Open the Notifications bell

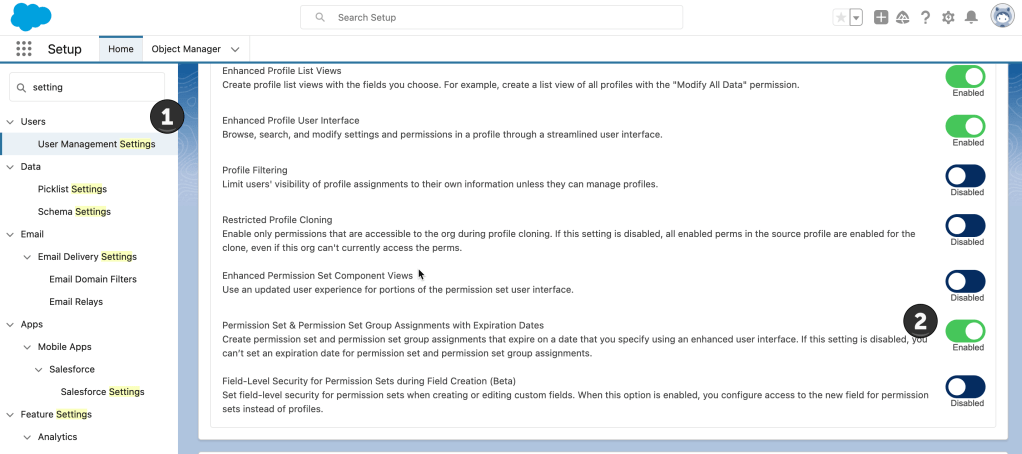pyautogui.click(x=971, y=17)
